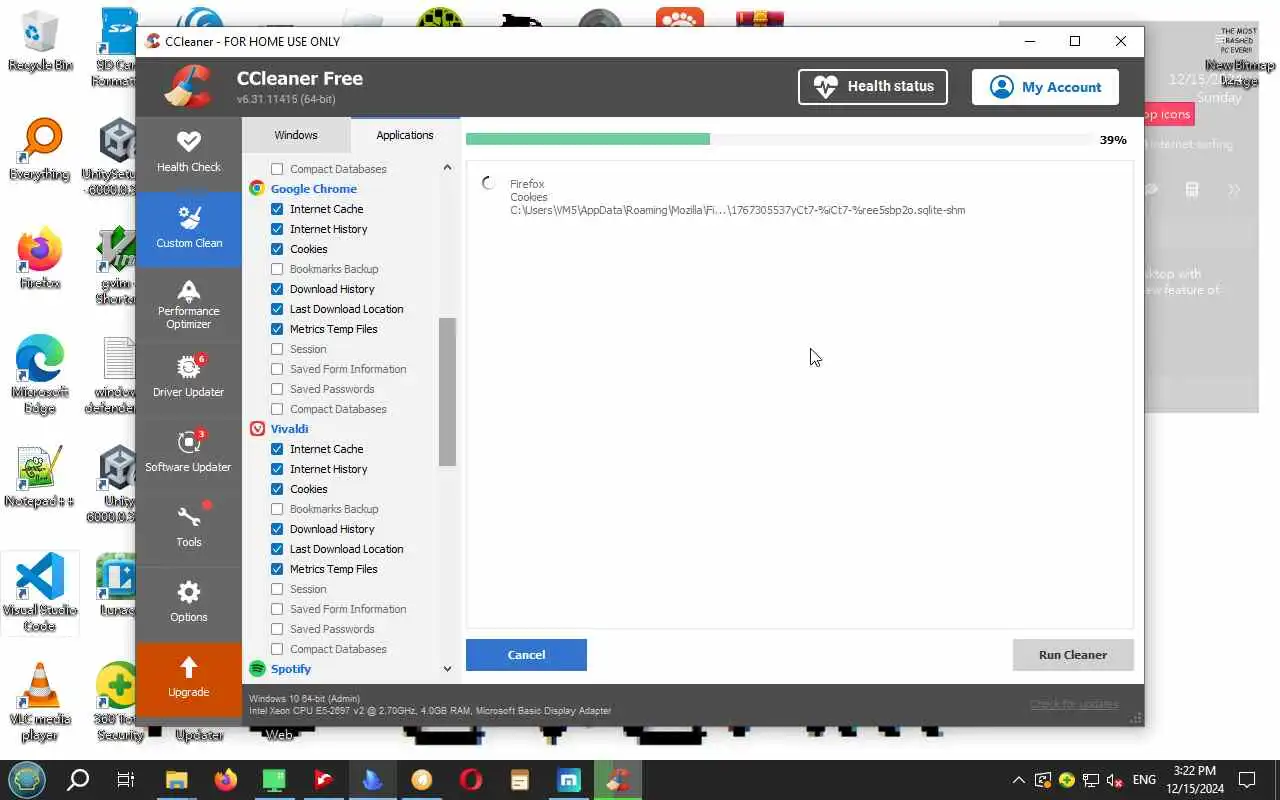Click the list scroll-down arrow
The height and width of the screenshot is (800, 1280).
point(447,668)
